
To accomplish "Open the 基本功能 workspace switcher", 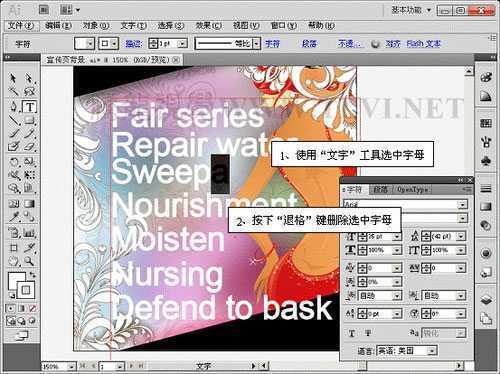I will 411,10.
